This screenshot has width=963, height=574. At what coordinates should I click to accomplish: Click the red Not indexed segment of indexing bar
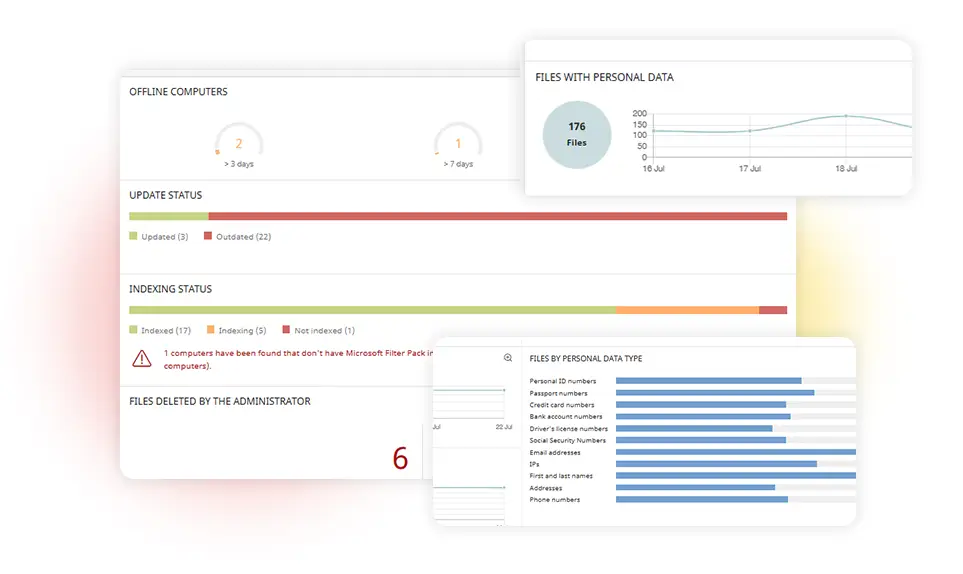coord(773,310)
